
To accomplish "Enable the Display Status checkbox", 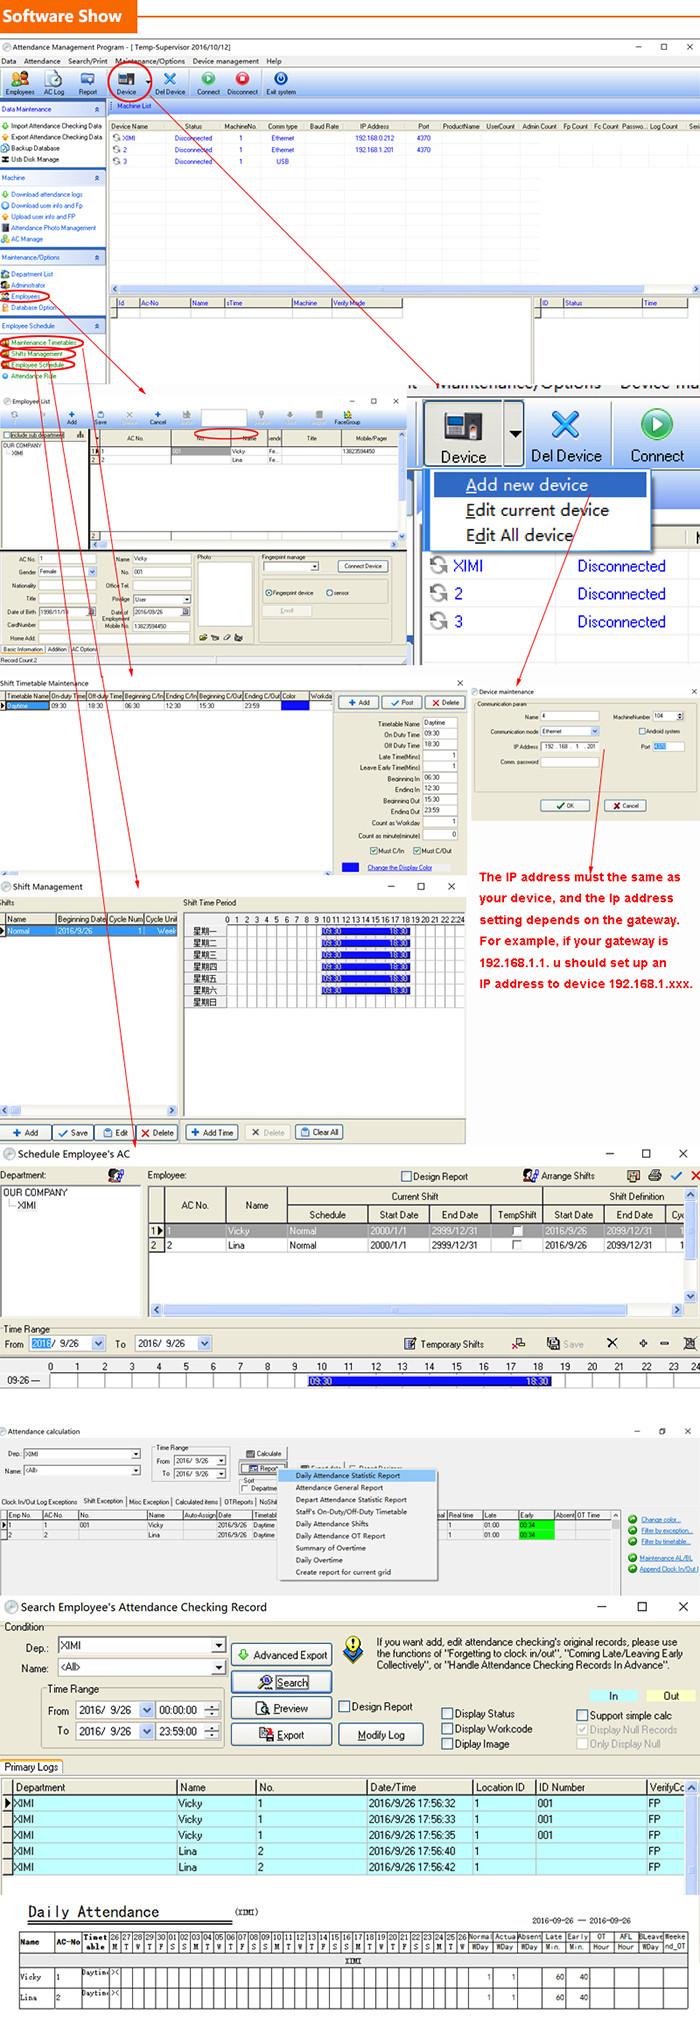I will (448, 1714).
